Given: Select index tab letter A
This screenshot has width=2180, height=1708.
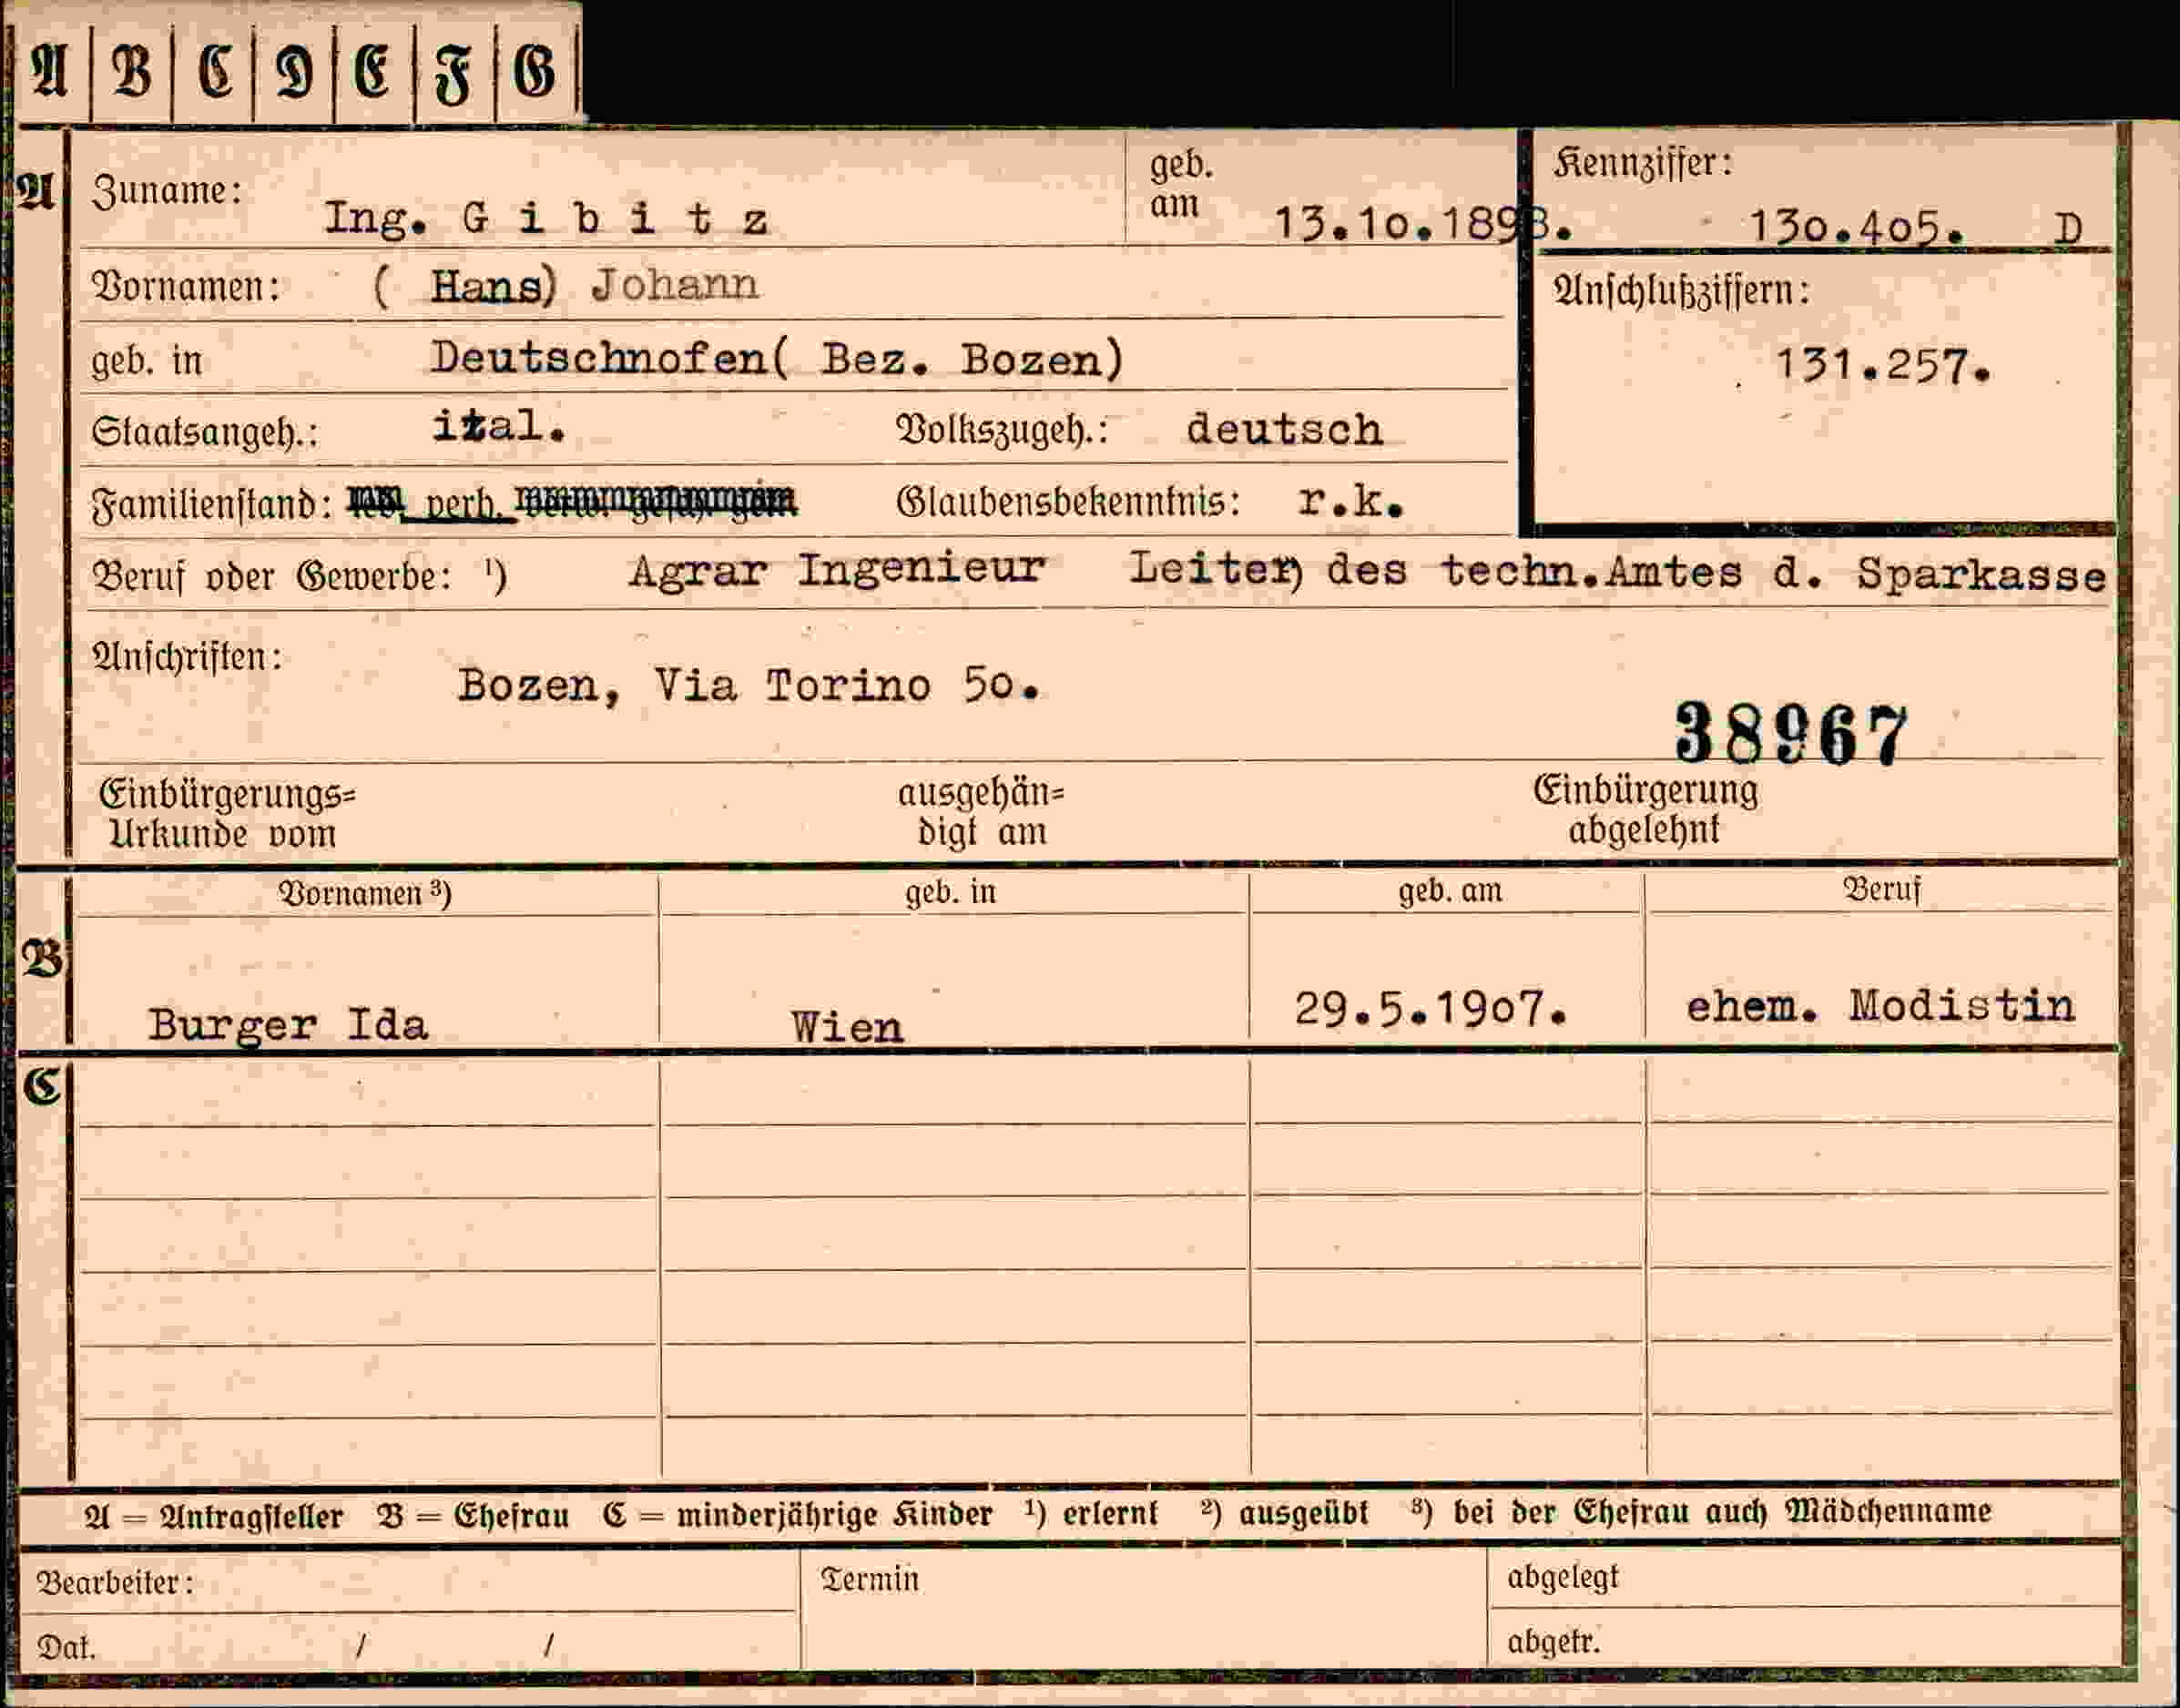Looking at the screenshot, I should 51,71.
